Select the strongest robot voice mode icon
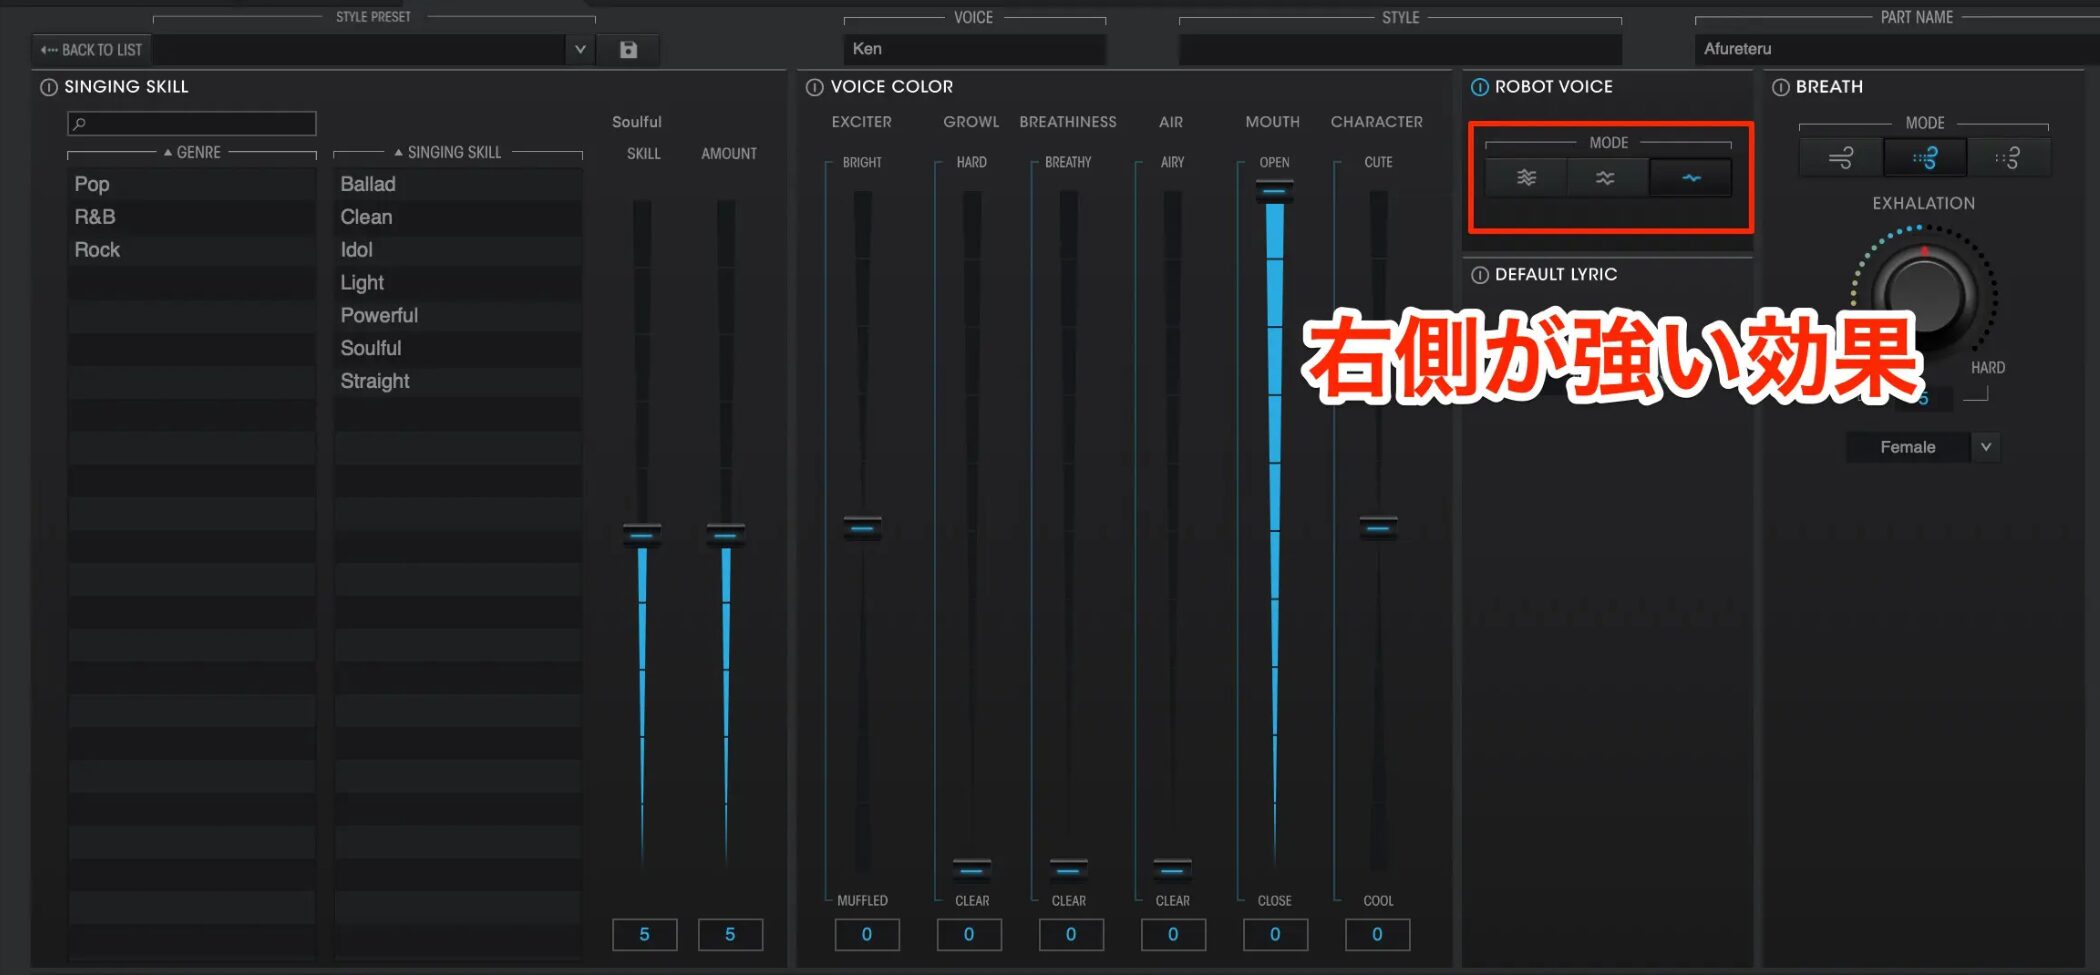 point(1690,178)
